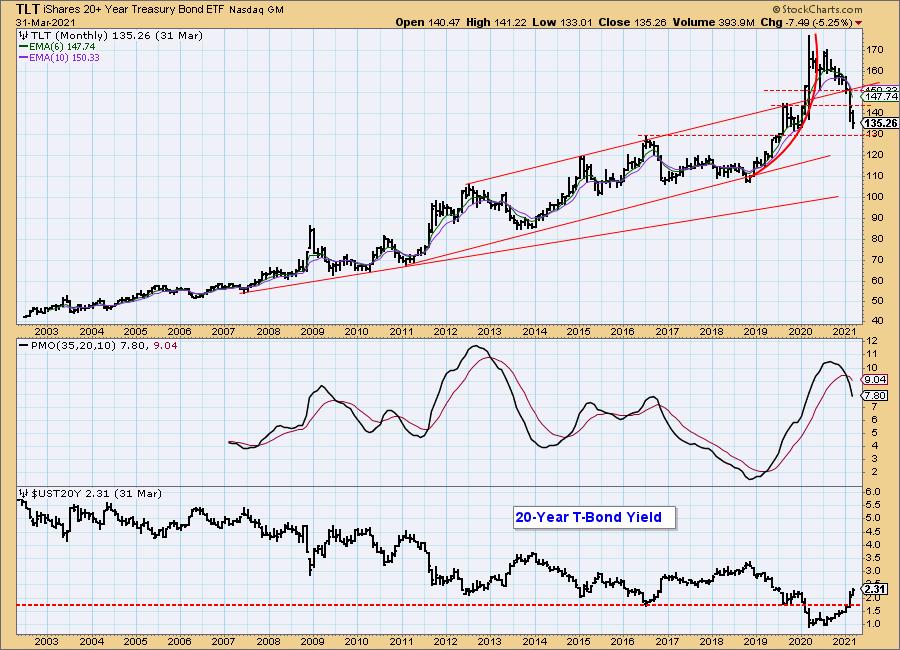
Task: Select the purple EMA(10) 150.33 legend
Action: click(60, 57)
